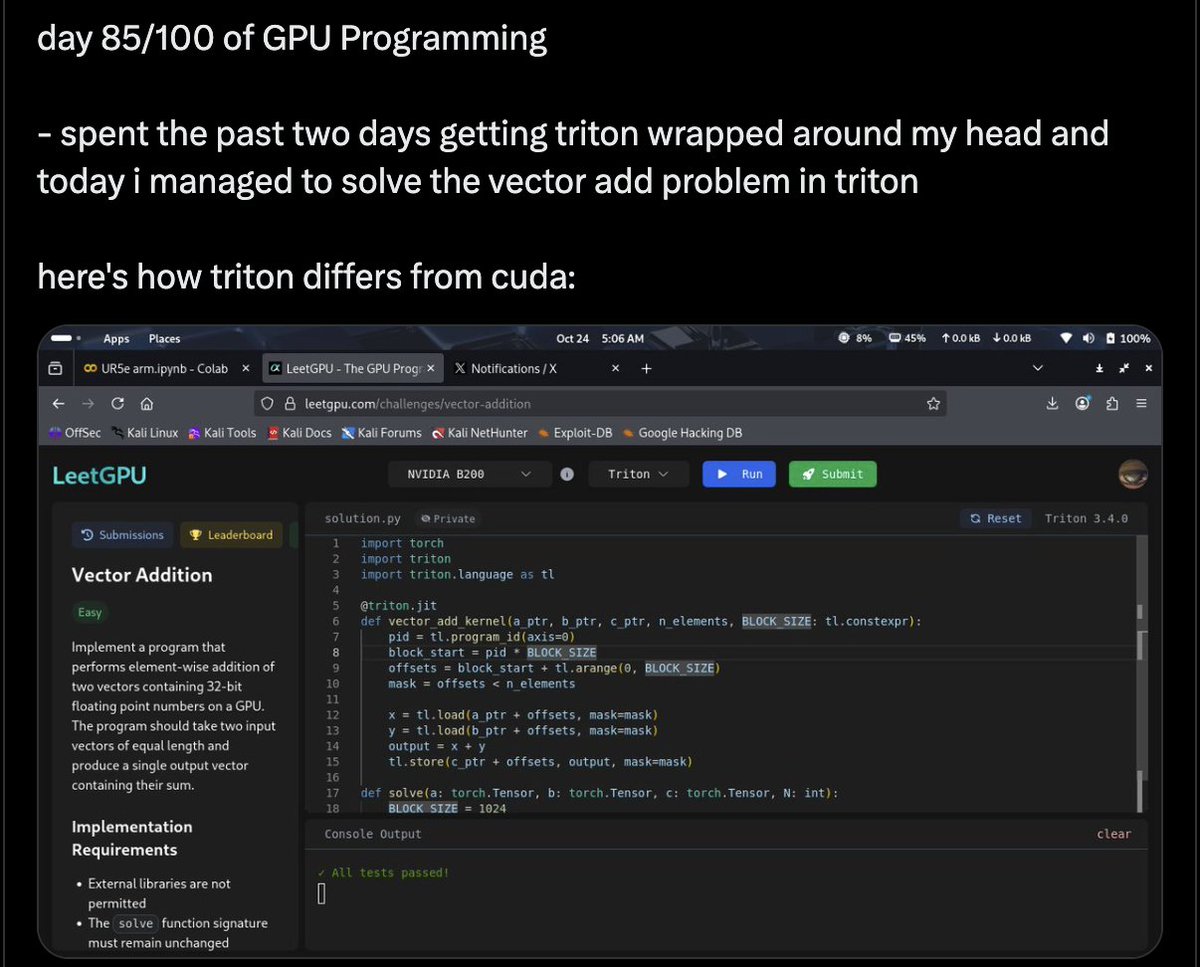Image resolution: width=1200 pixels, height=967 pixels.
Task: Click the solution.py file name
Action: (363, 519)
